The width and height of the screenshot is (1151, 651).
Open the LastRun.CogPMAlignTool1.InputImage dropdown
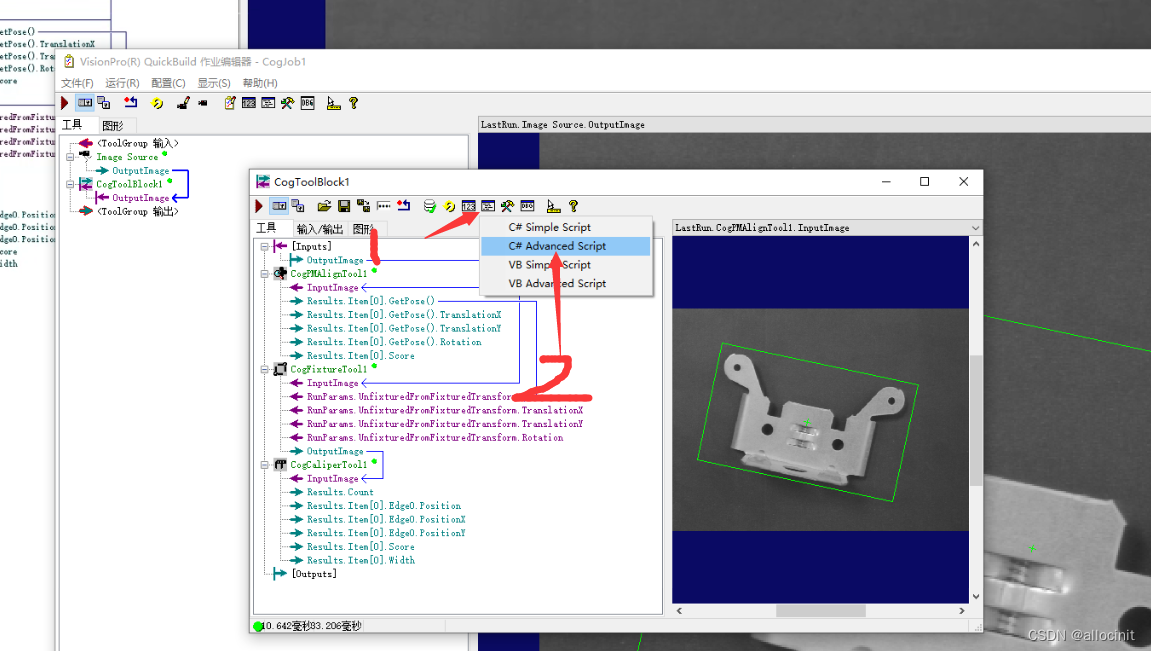coord(975,228)
